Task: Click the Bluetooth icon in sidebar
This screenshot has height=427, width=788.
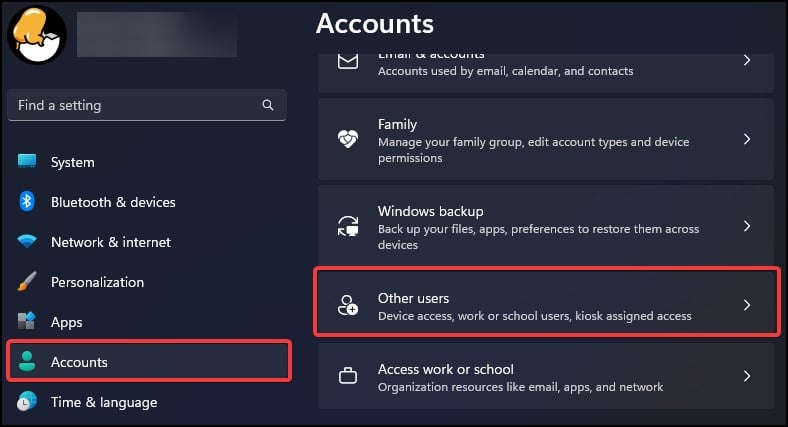Action: coord(27,202)
